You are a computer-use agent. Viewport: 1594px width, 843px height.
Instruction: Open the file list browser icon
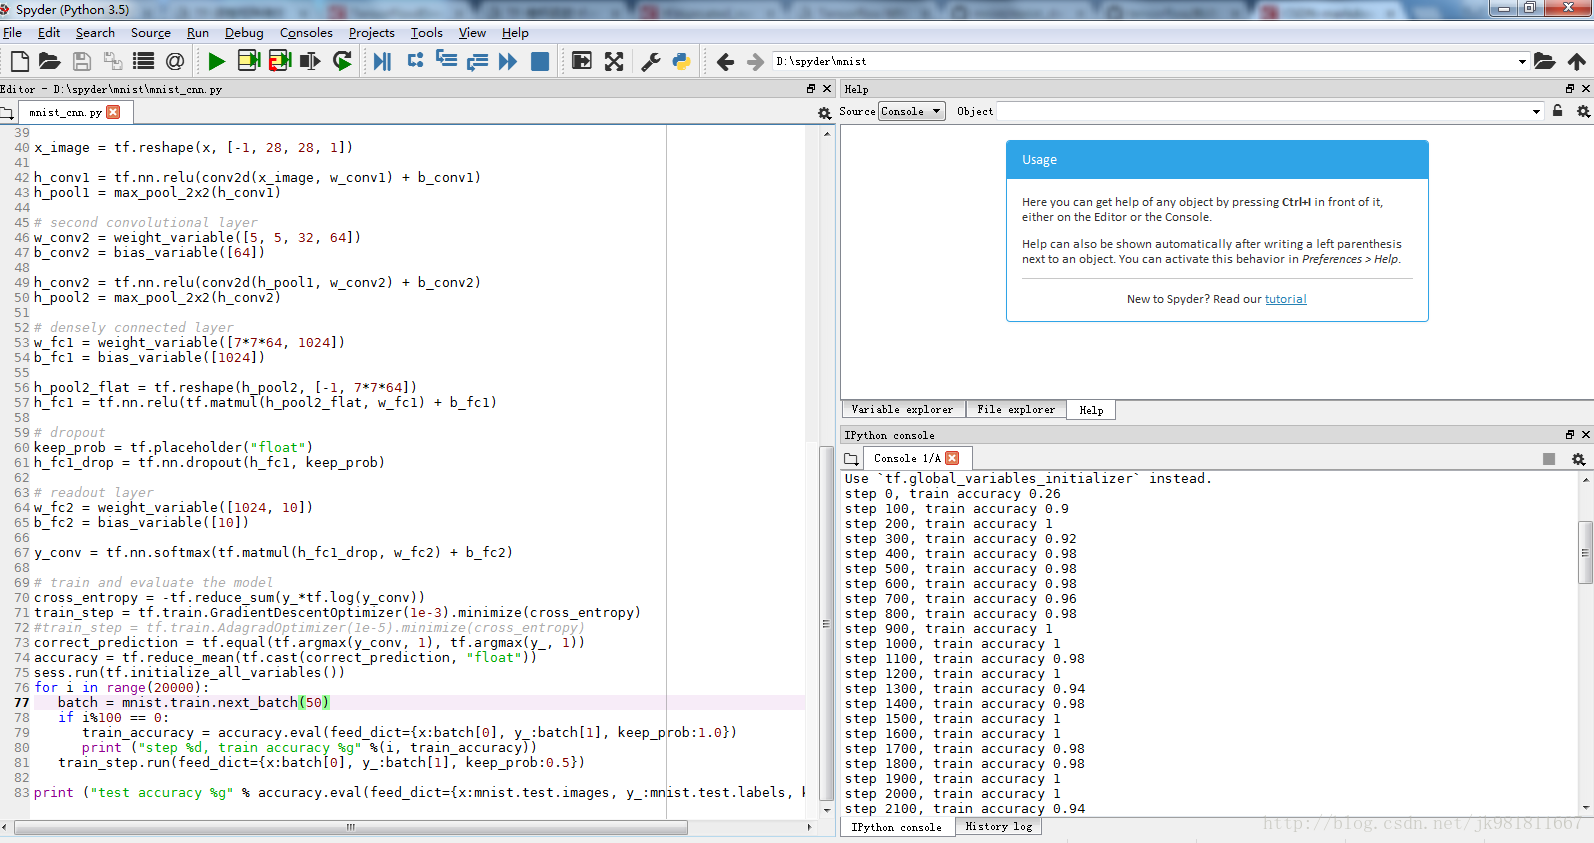tap(144, 61)
